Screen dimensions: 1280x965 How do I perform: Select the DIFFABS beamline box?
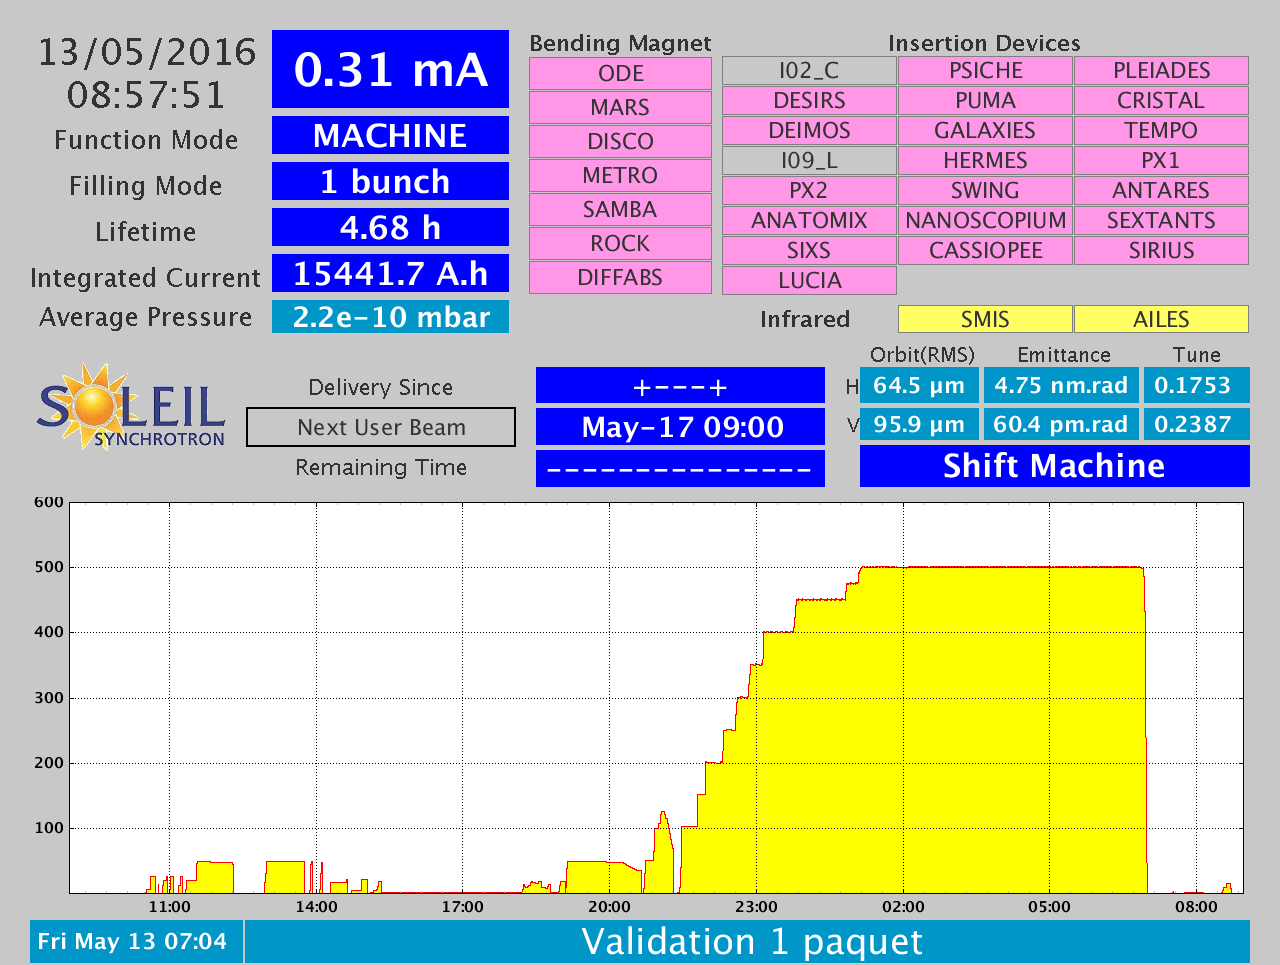620,277
